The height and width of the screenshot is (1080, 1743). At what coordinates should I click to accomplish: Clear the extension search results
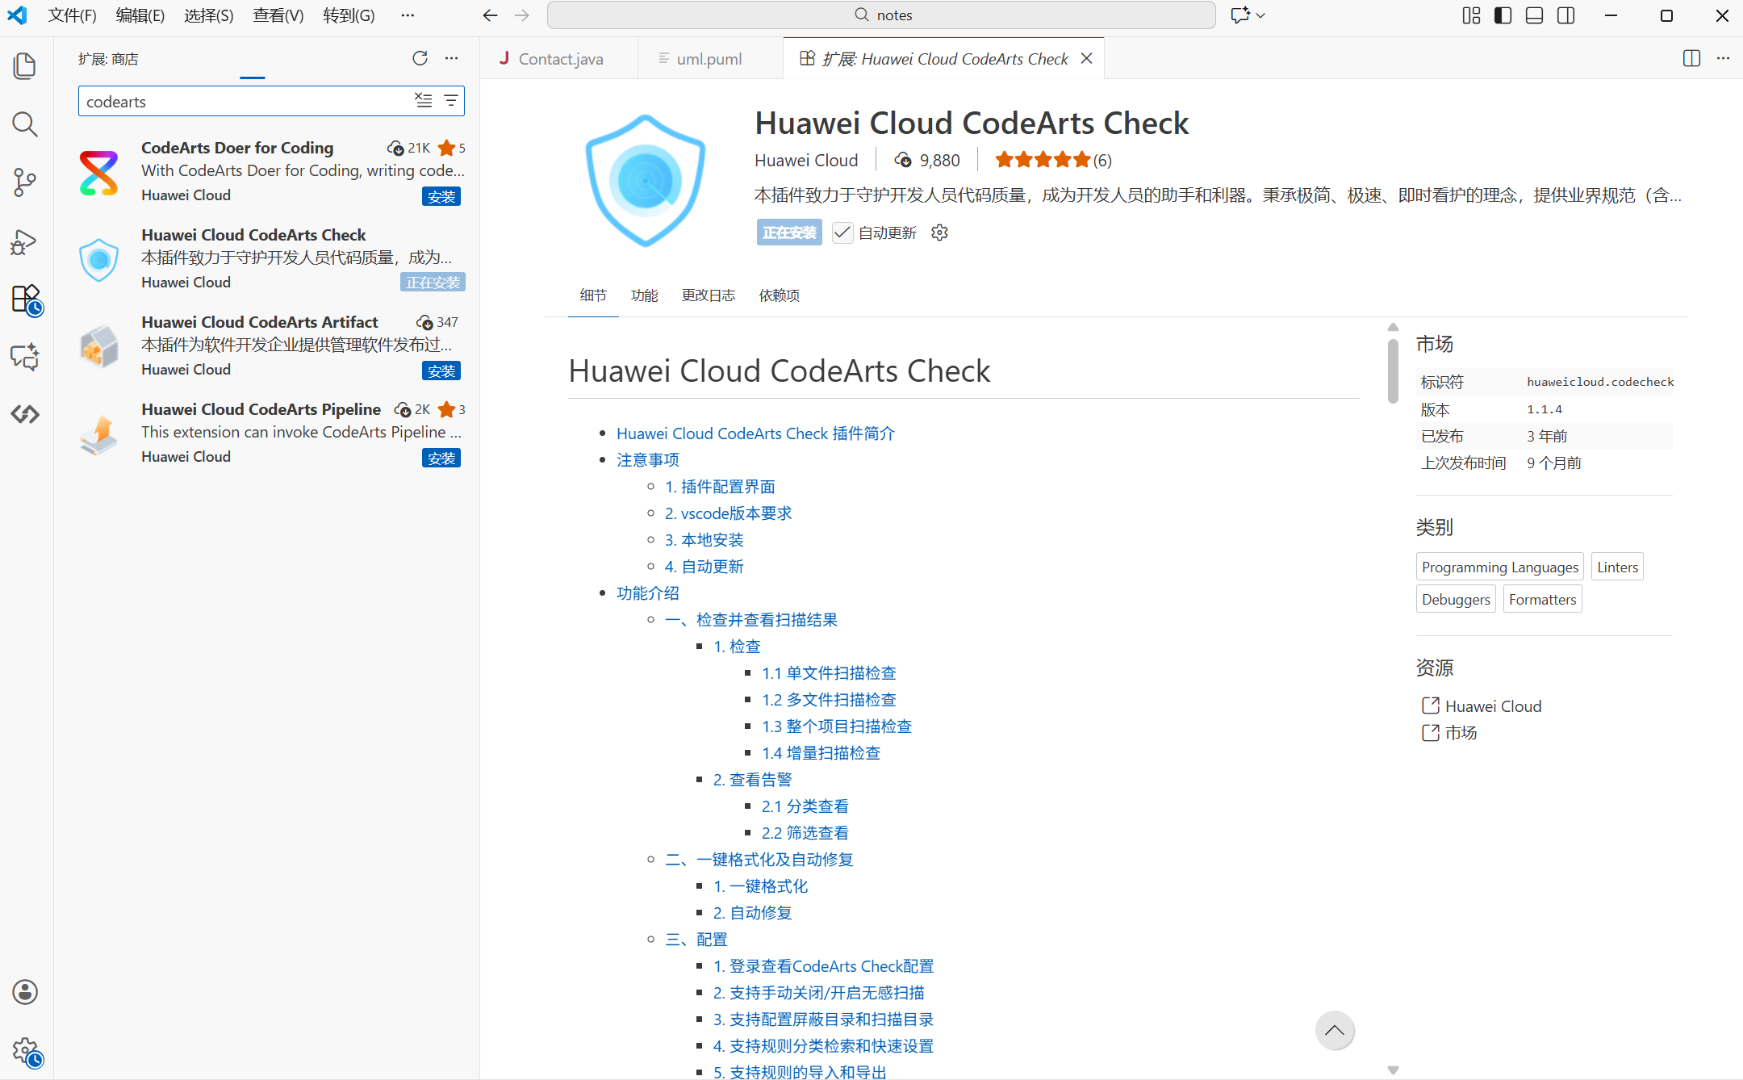pos(424,101)
